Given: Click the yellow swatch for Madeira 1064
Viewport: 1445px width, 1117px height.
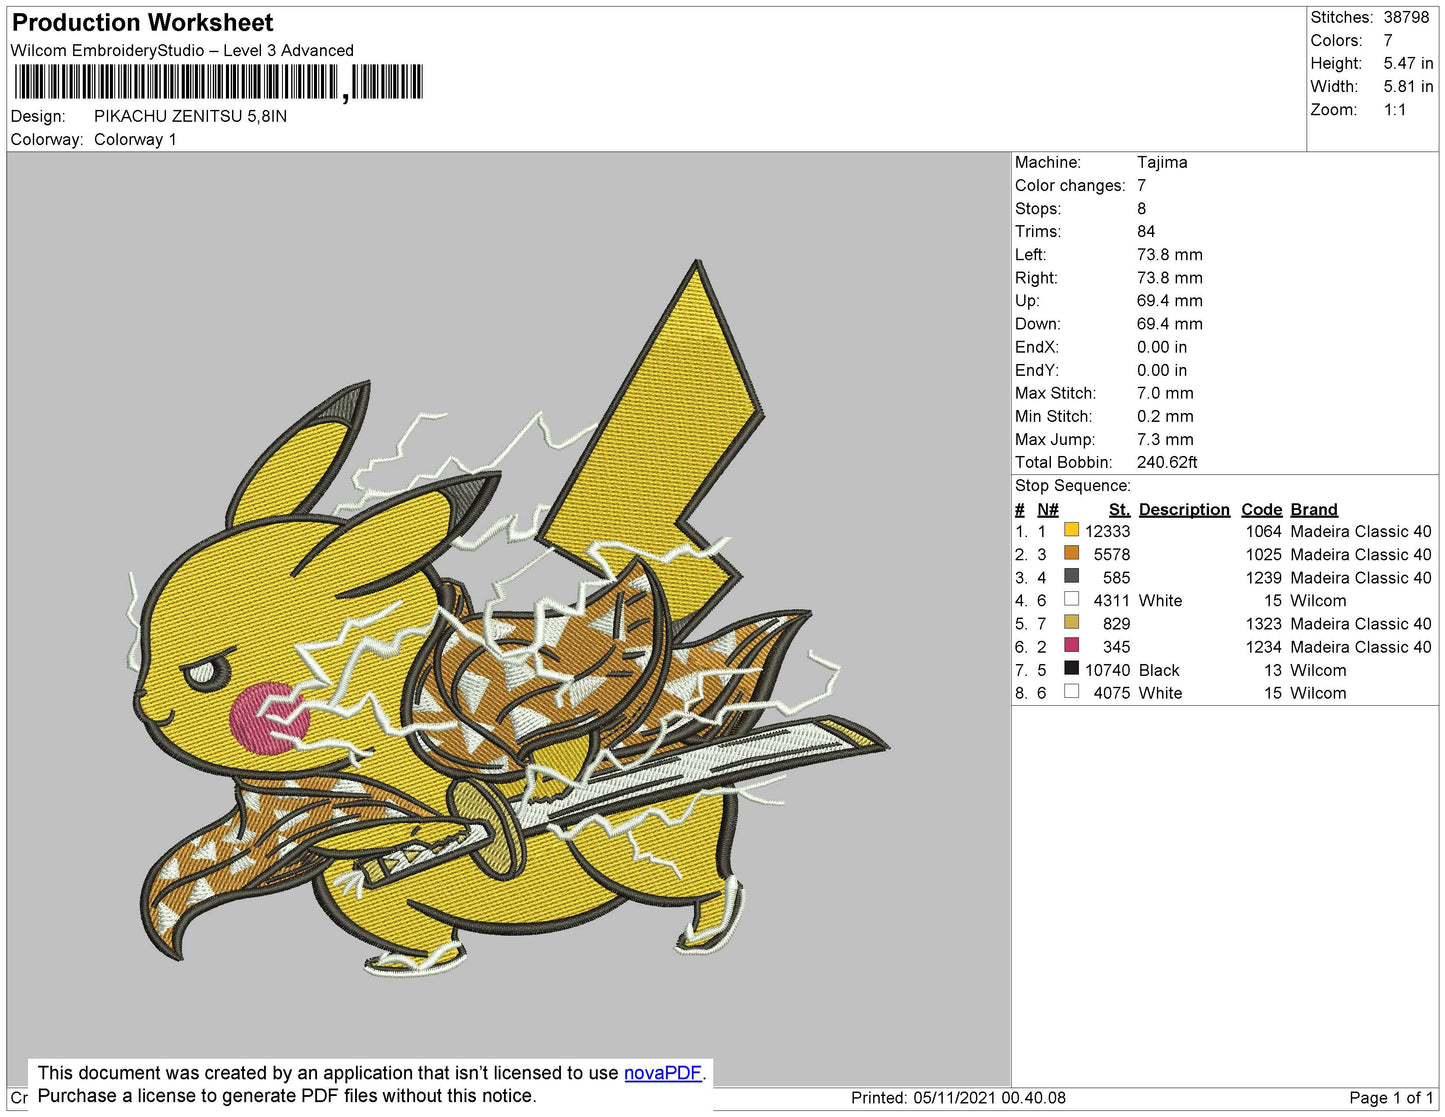Looking at the screenshot, I should coord(1071,530).
